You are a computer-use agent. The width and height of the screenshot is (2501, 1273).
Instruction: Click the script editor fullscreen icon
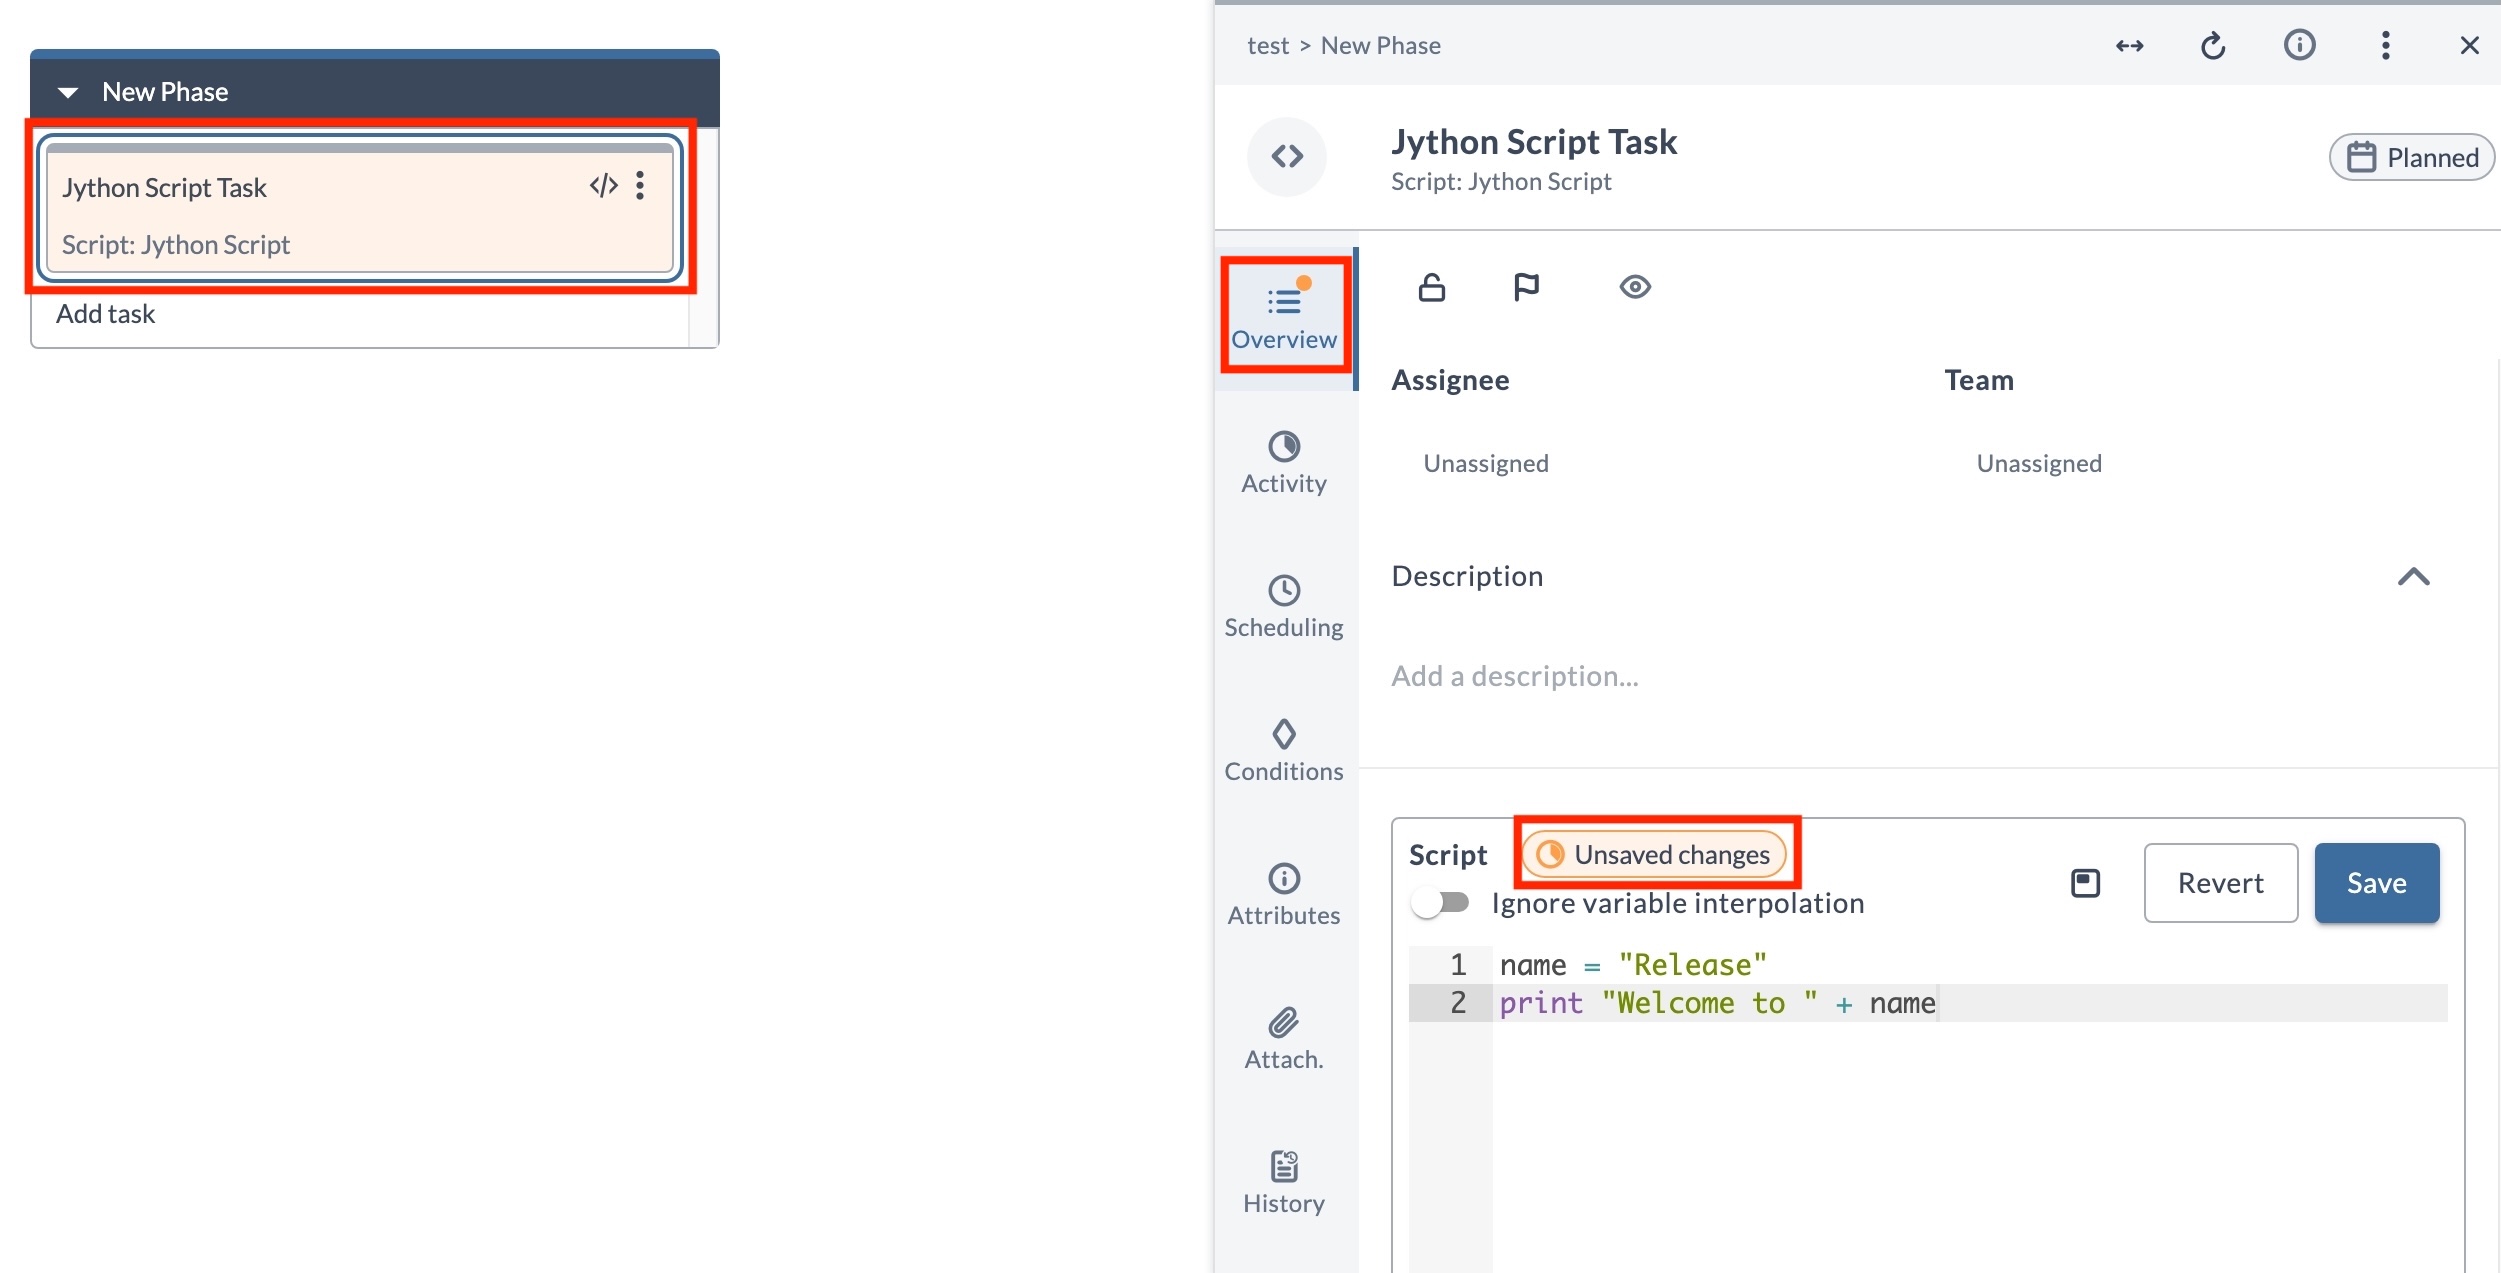click(x=2085, y=883)
